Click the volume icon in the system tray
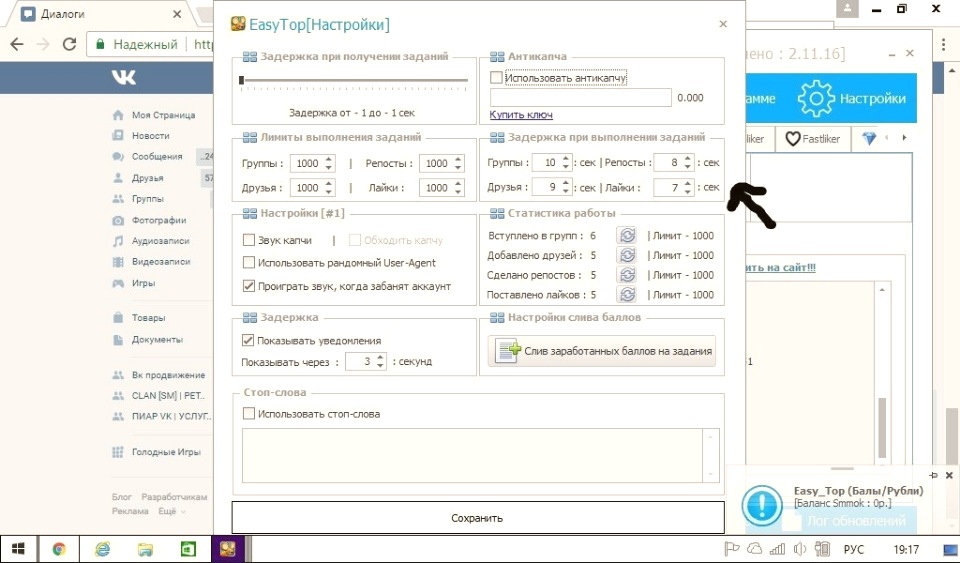This screenshot has width=960, height=563. pos(800,549)
